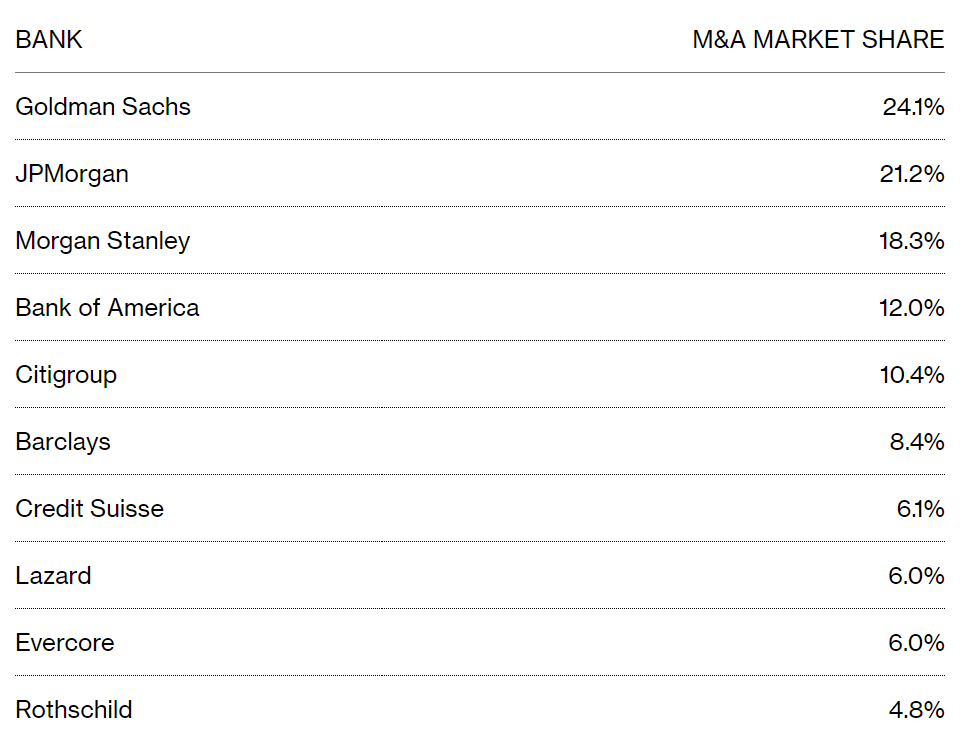The height and width of the screenshot is (738, 965).
Task: Select the Citigroup bank name
Action: point(66,375)
